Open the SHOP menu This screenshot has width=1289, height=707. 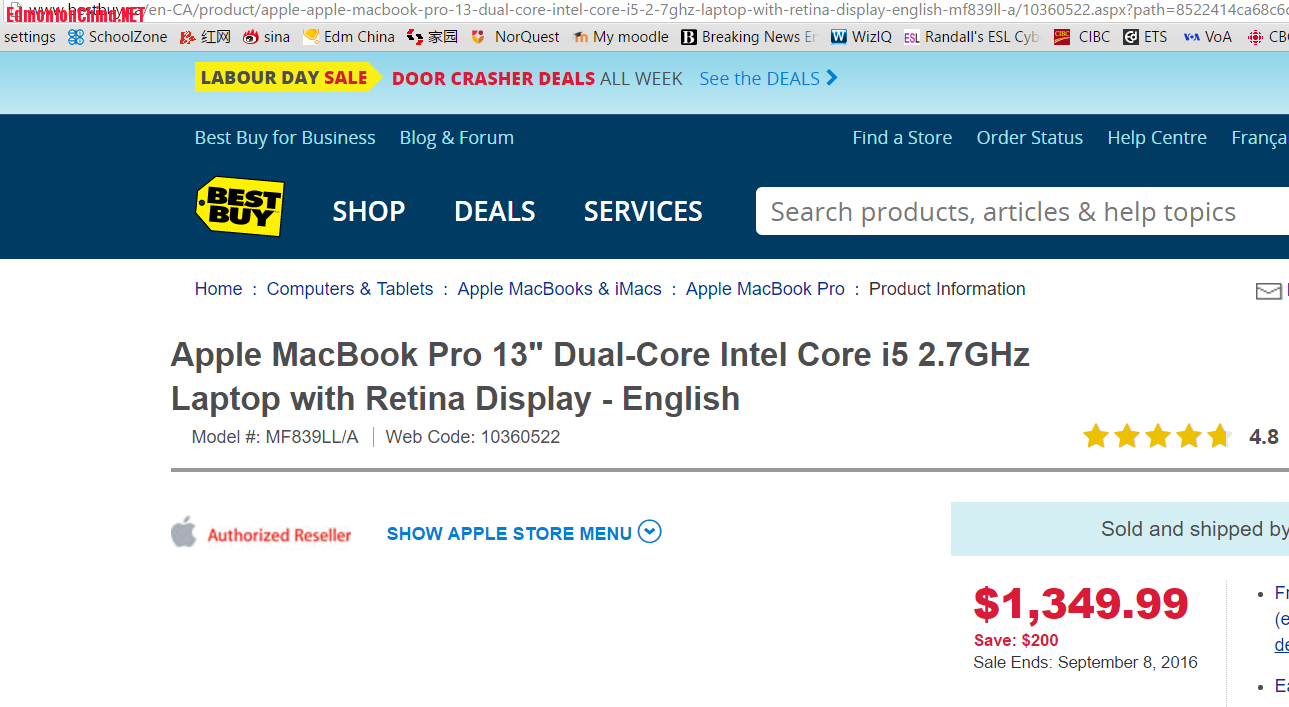[369, 212]
